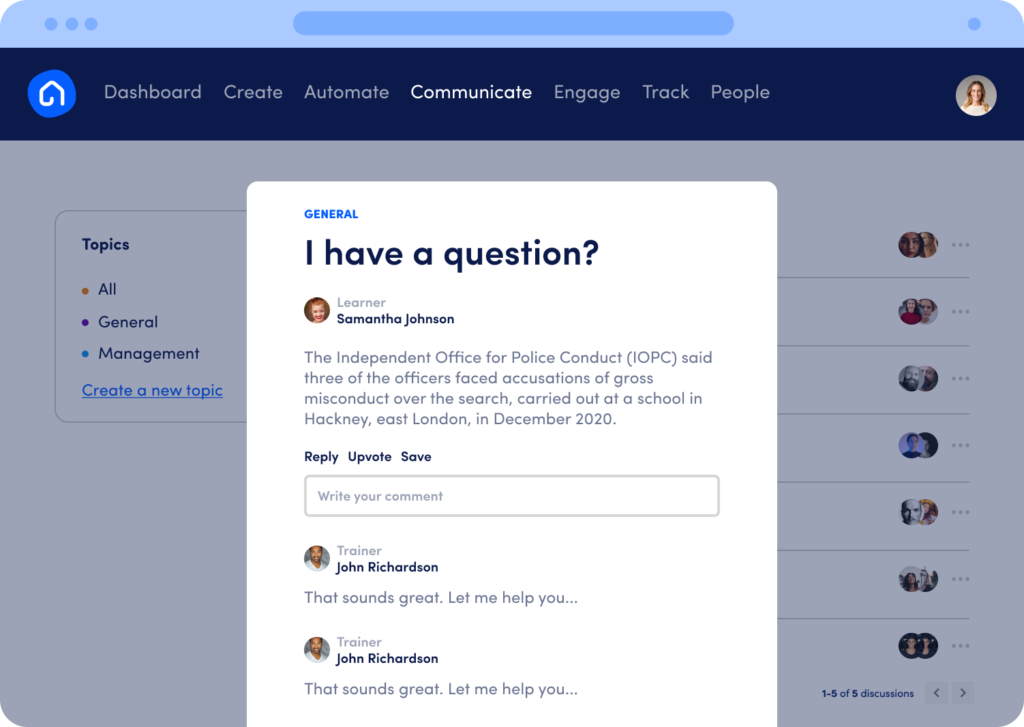Open the user profile avatar
This screenshot has width=1024, height=727.
(975, 95)
